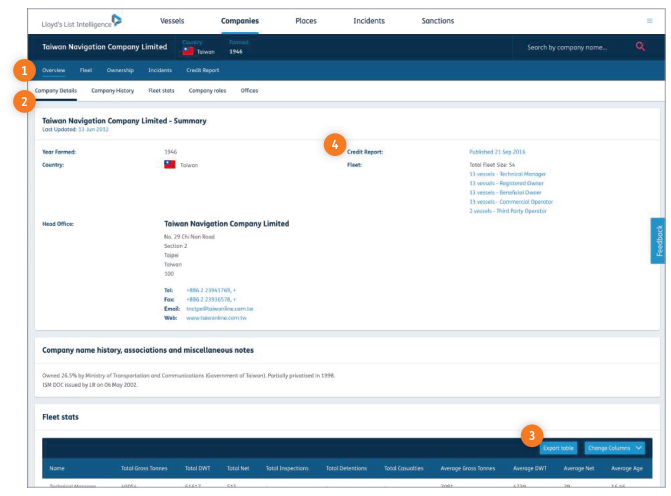Screen dimensions: 671x496
Task: Open 13 vessels - Technical Manager link
Action: click(x=508, y=174)
